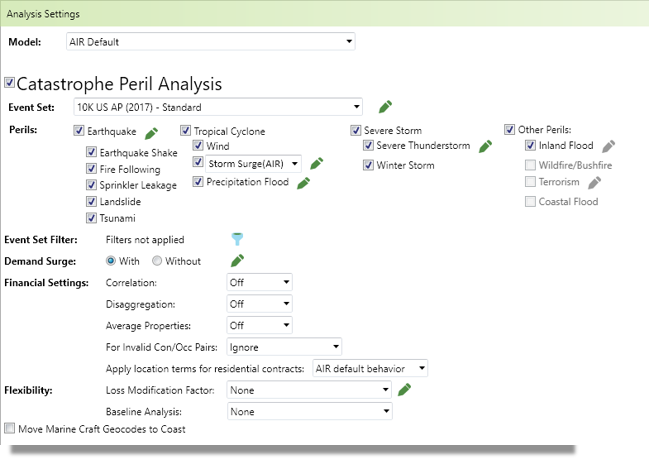Viewport: 649px width, 460px height.
Task: Open the Correlation dropdown
Action: point(260,282)
